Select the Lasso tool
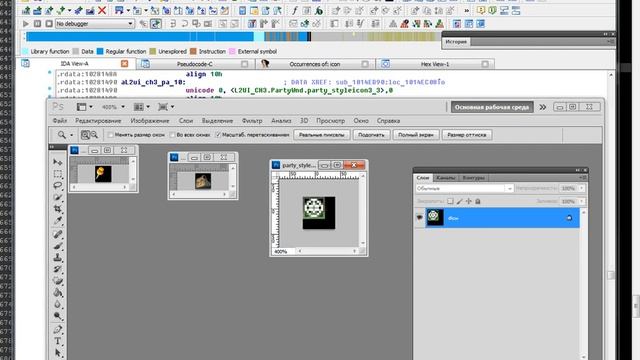The width and height of the screenshot is (640, 360). pyautogui.click(x=58, y=186)
